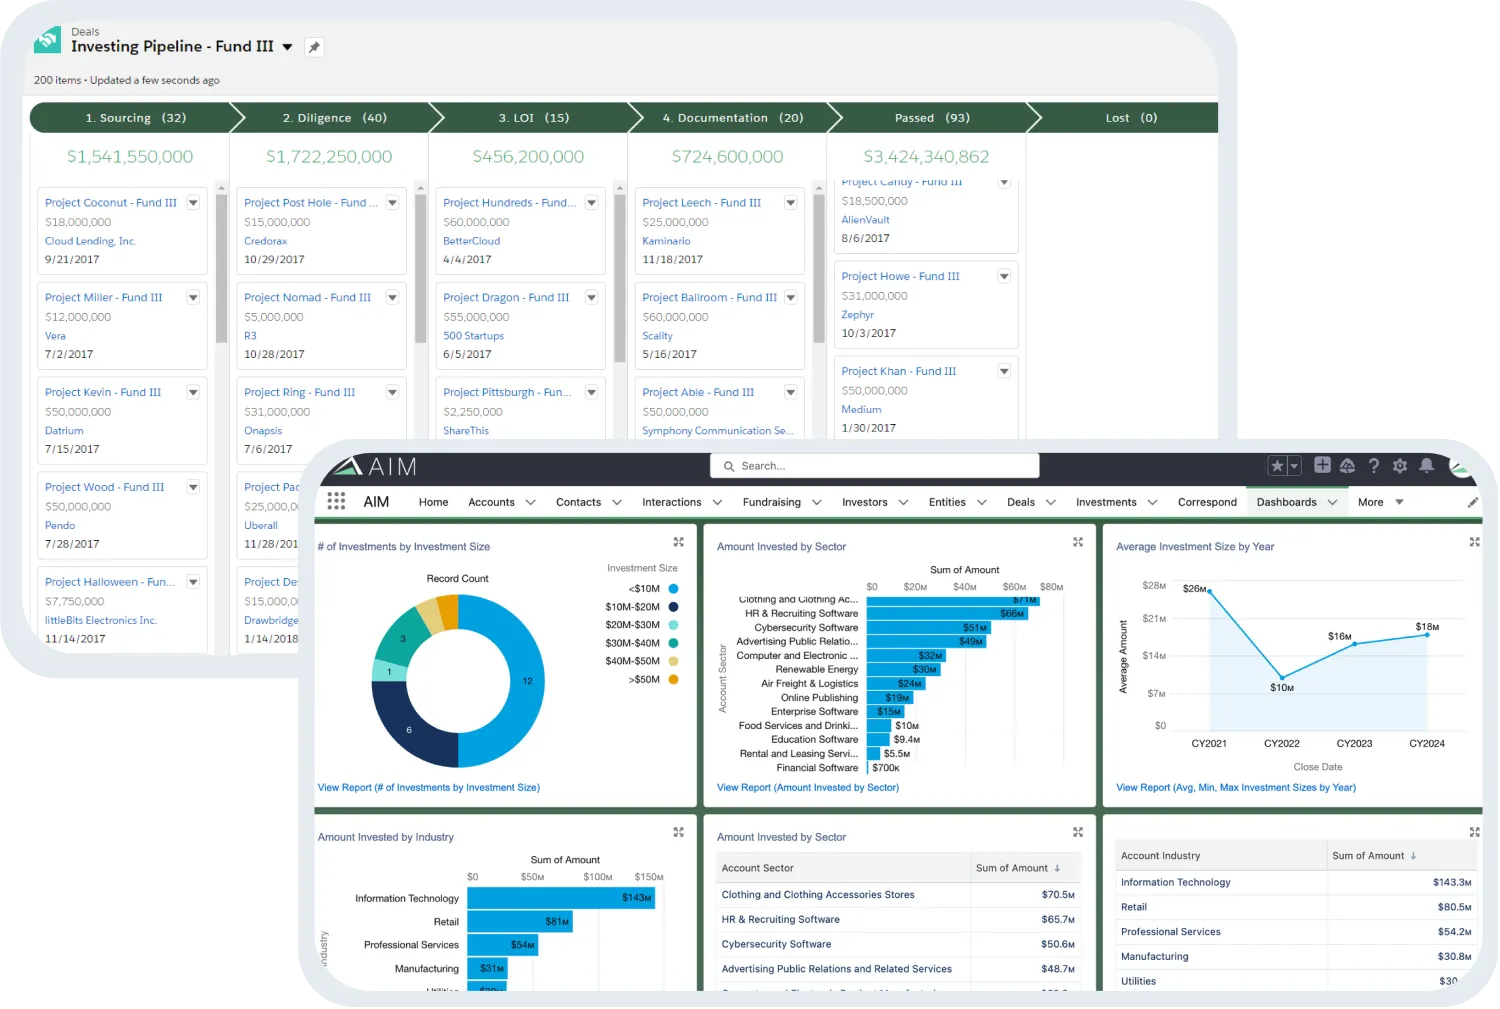Select the 1. Sourcing stage column header

click(135, 118)
